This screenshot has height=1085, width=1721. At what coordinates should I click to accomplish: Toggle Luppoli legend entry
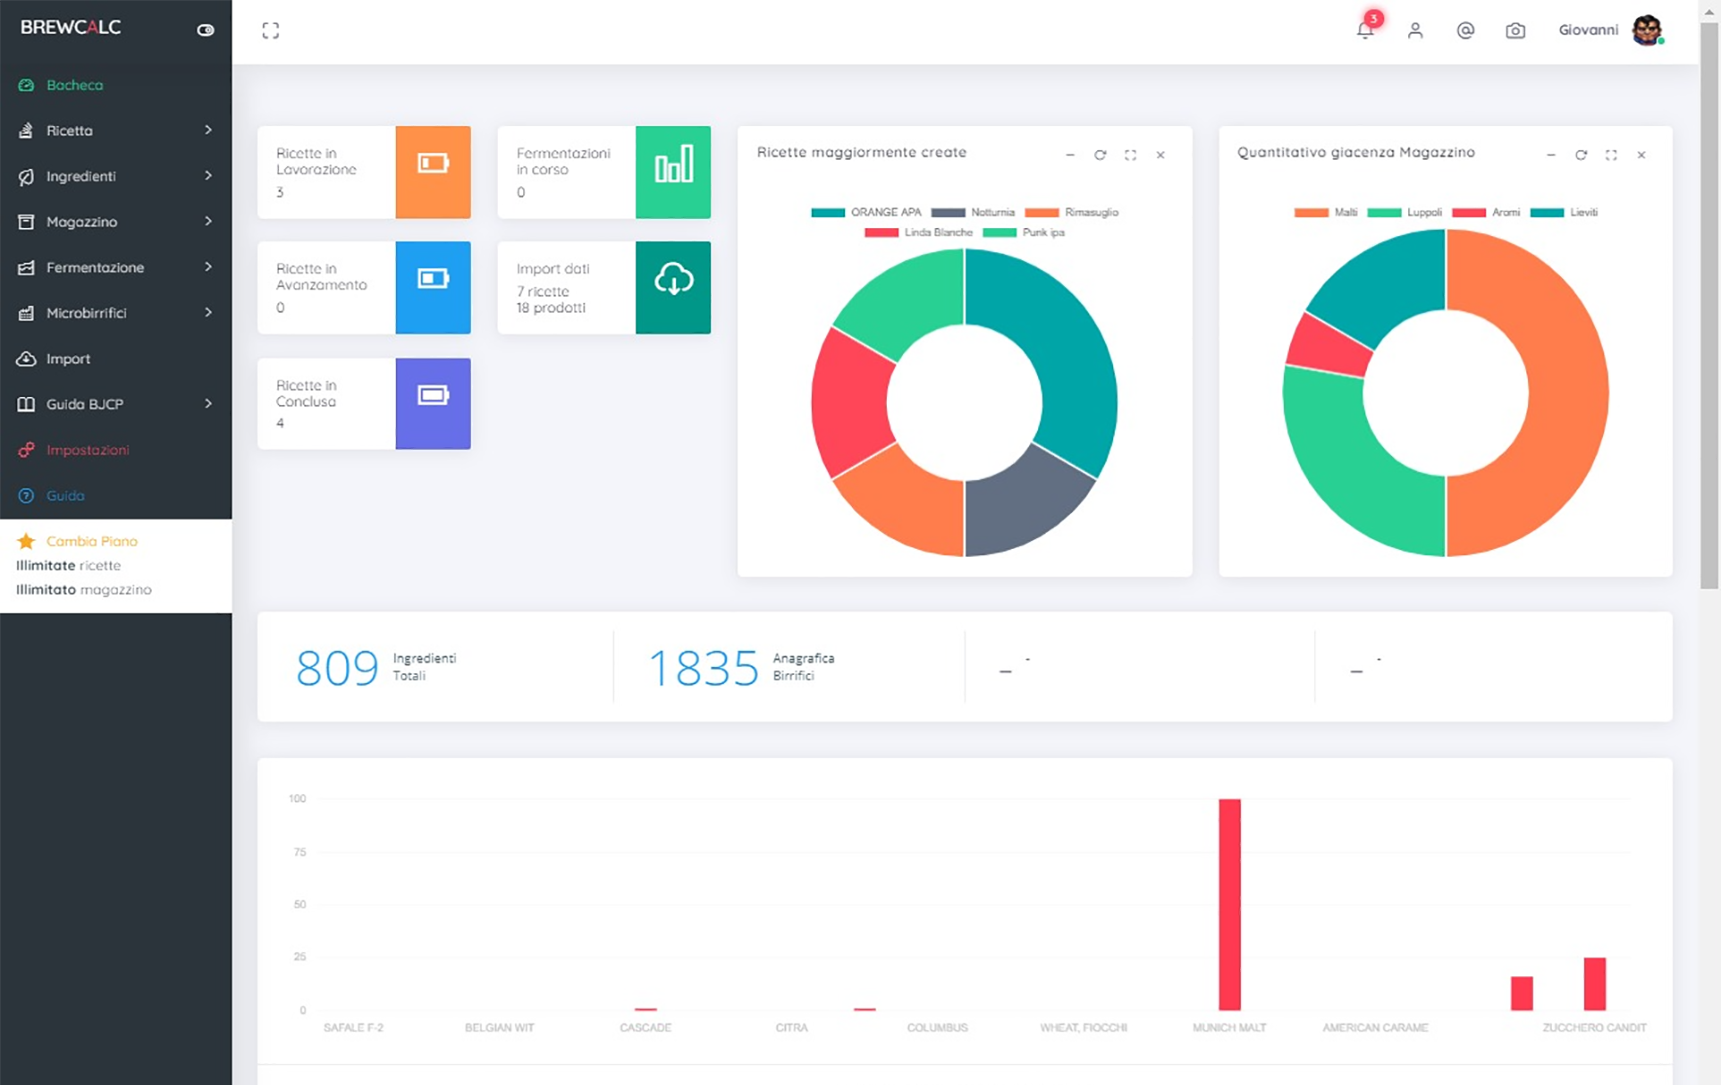pyautogui.click(x=1405, y=212)
